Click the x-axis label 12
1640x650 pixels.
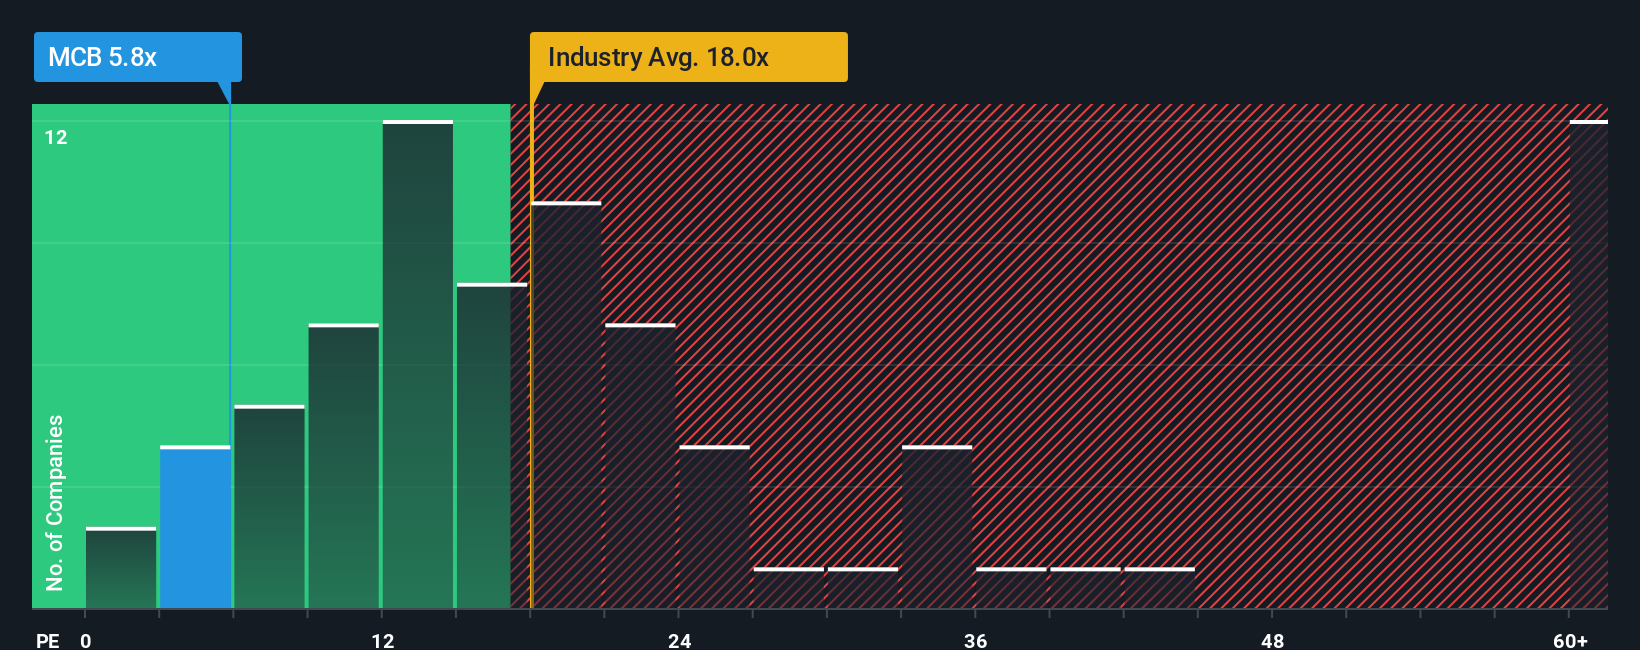coord(383,640)
